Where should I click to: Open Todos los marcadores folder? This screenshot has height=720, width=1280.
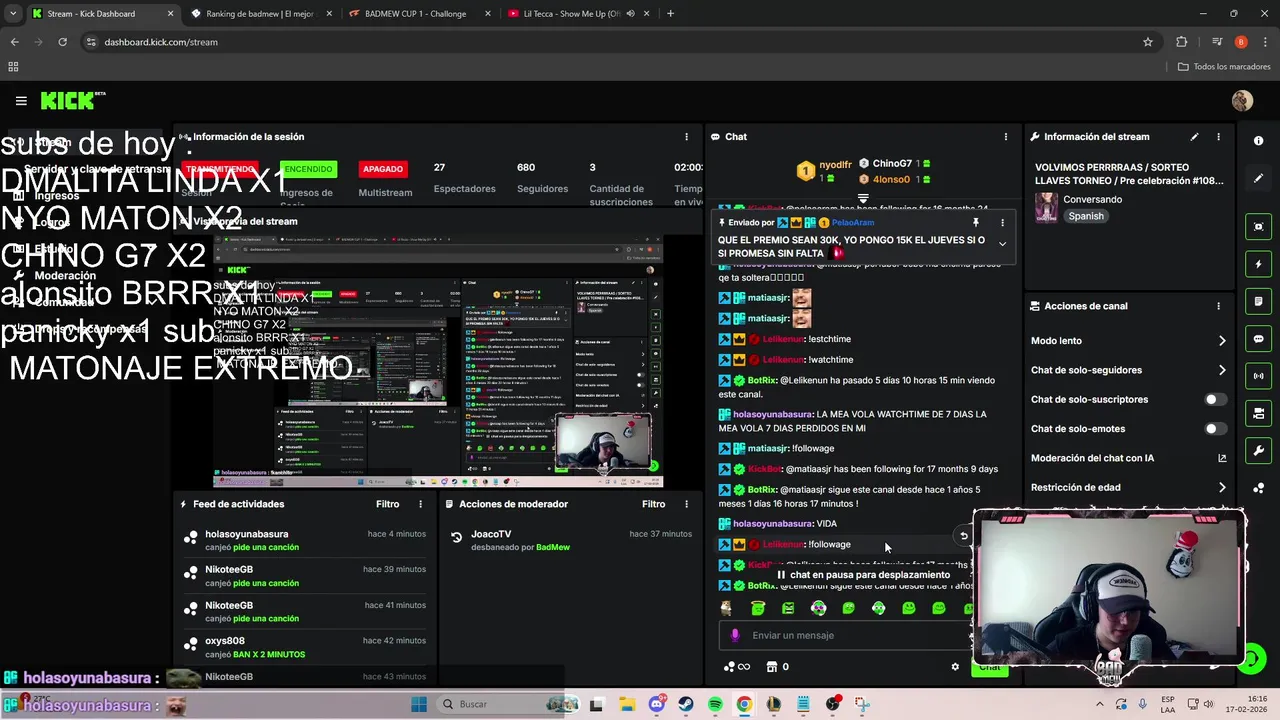coord(1224,67)
